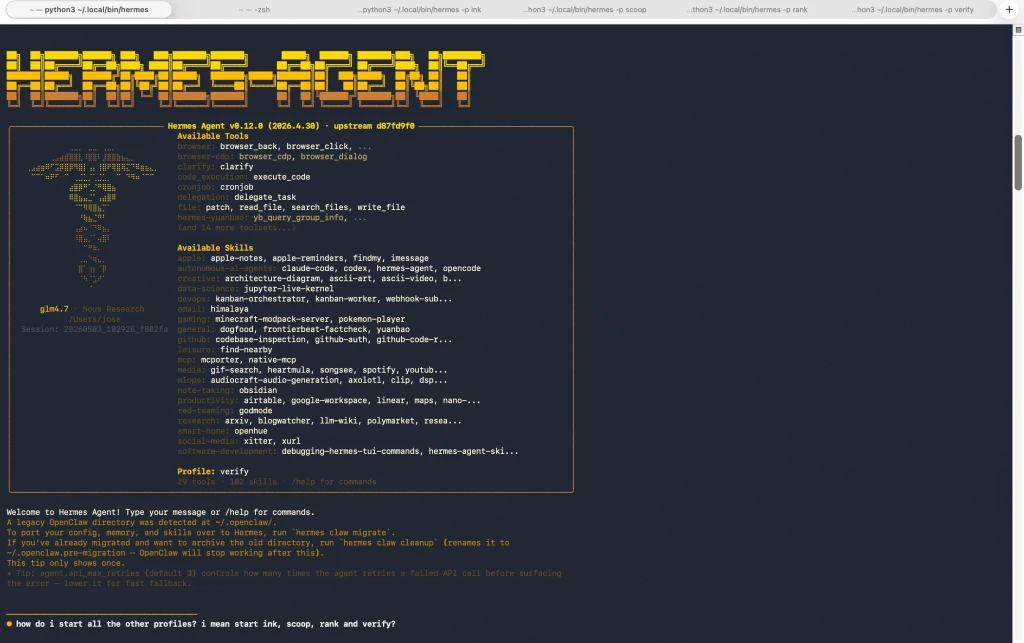The height and width of the screenshot is (643, 1024).
Task: Click the '(and 14 more toolsets...)' text
Action: (236, 228)
